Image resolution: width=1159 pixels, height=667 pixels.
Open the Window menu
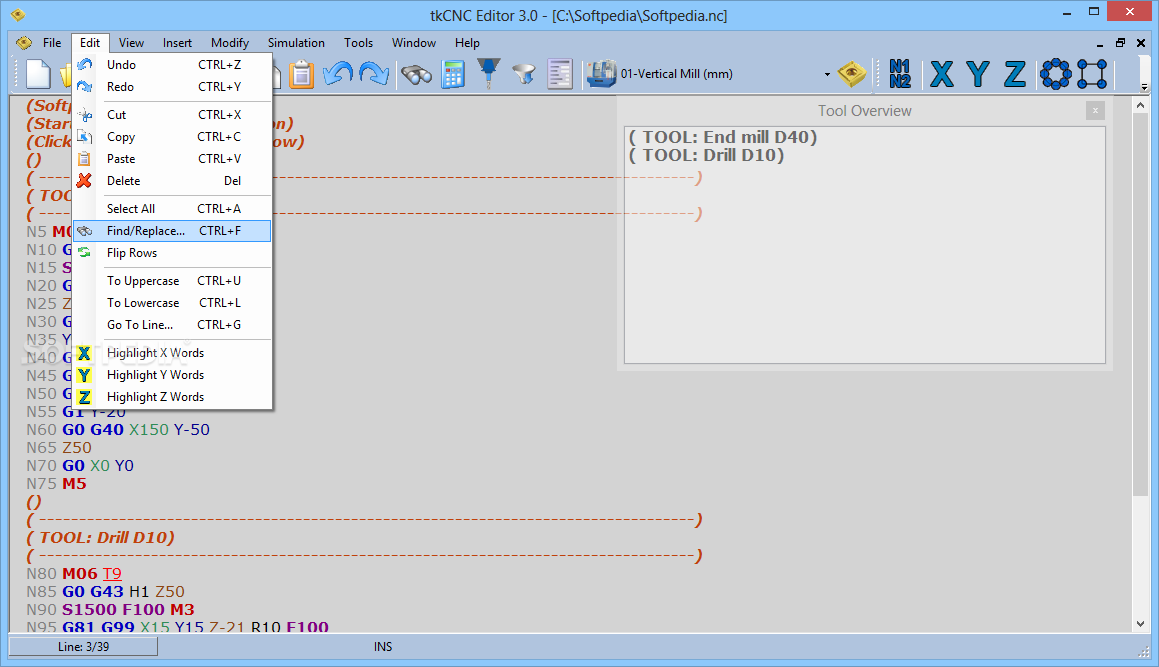click(414, 43)
